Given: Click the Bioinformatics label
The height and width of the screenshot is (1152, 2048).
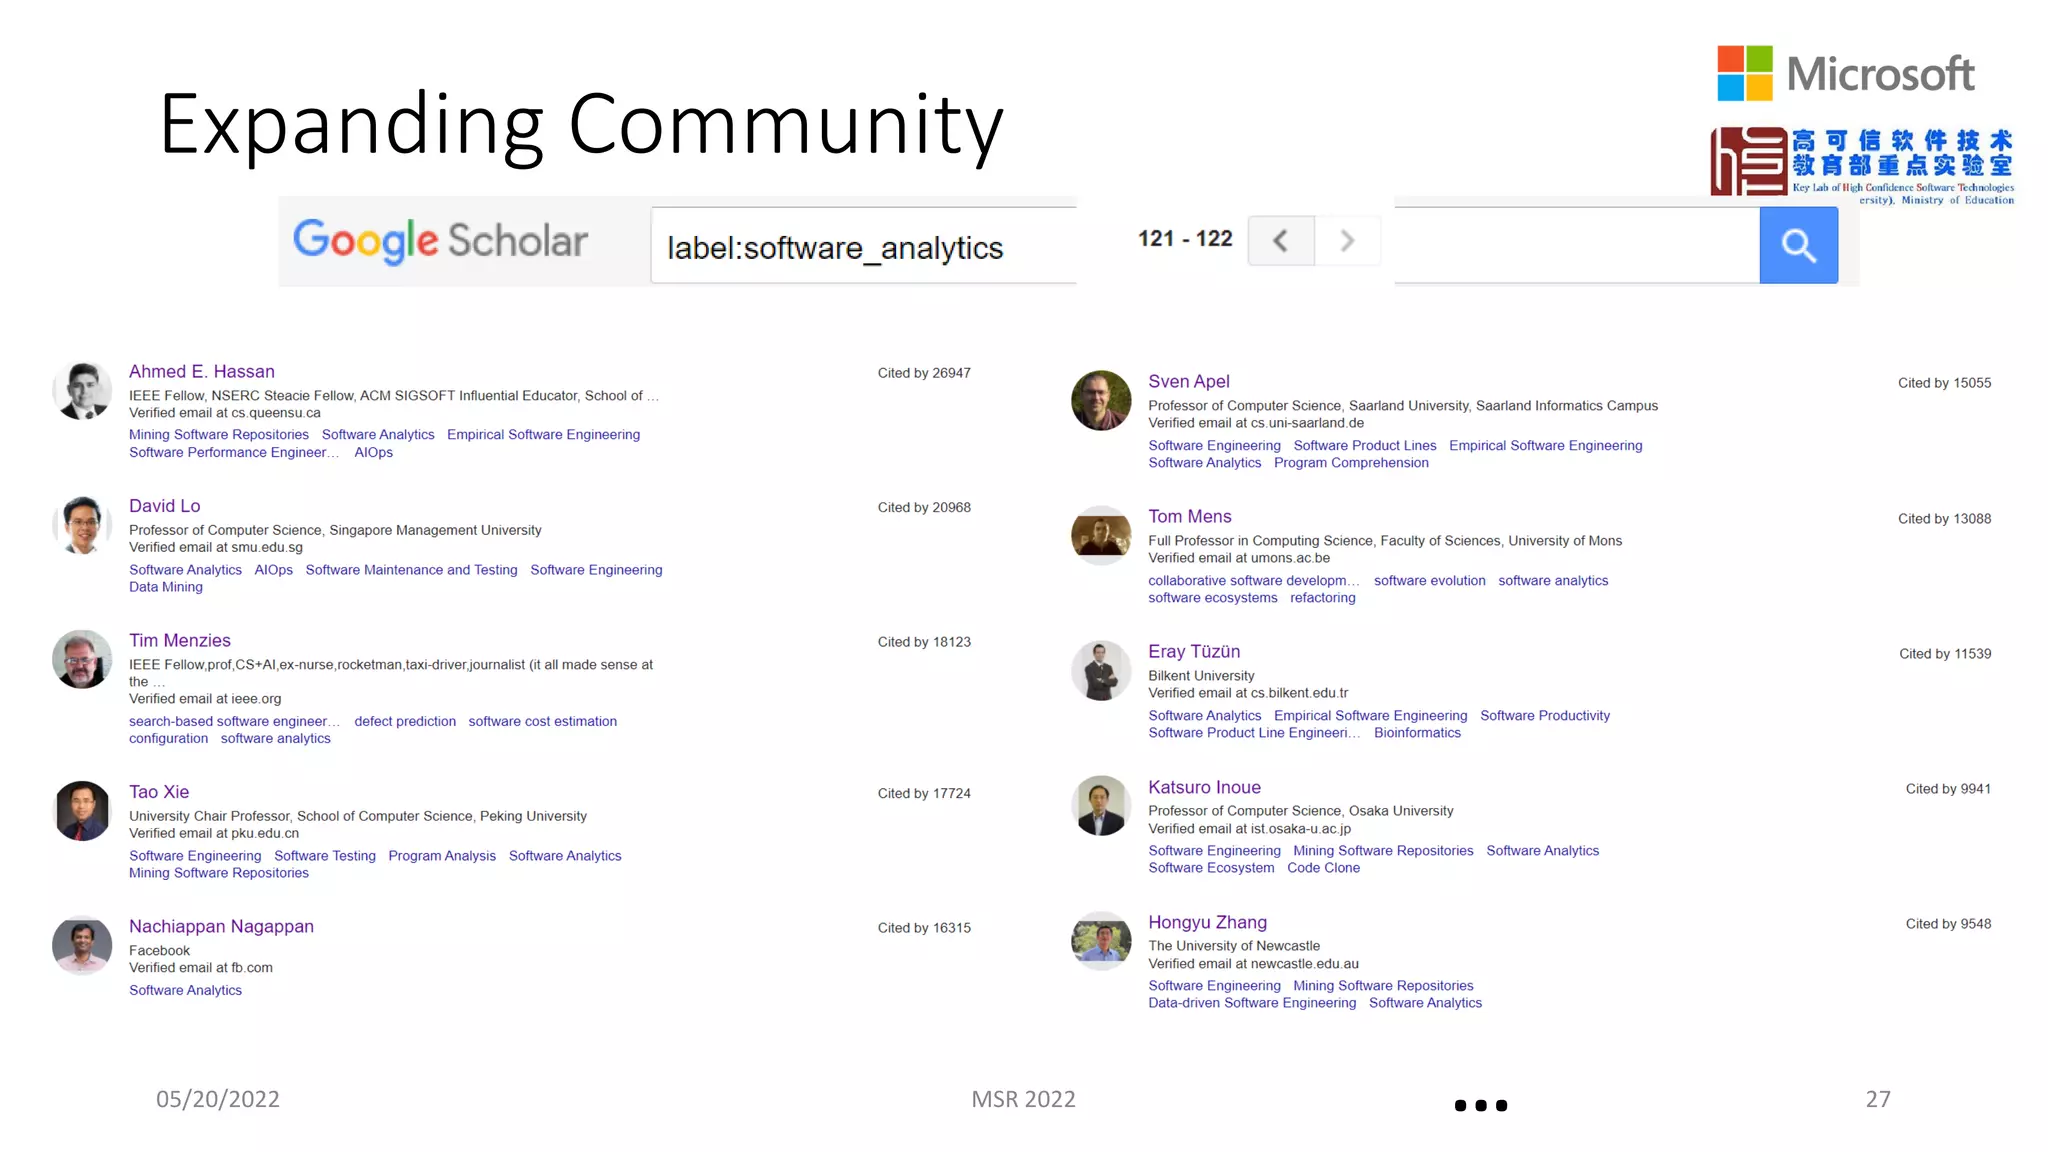Looking at the screenshot, I should coord(1417,732).
